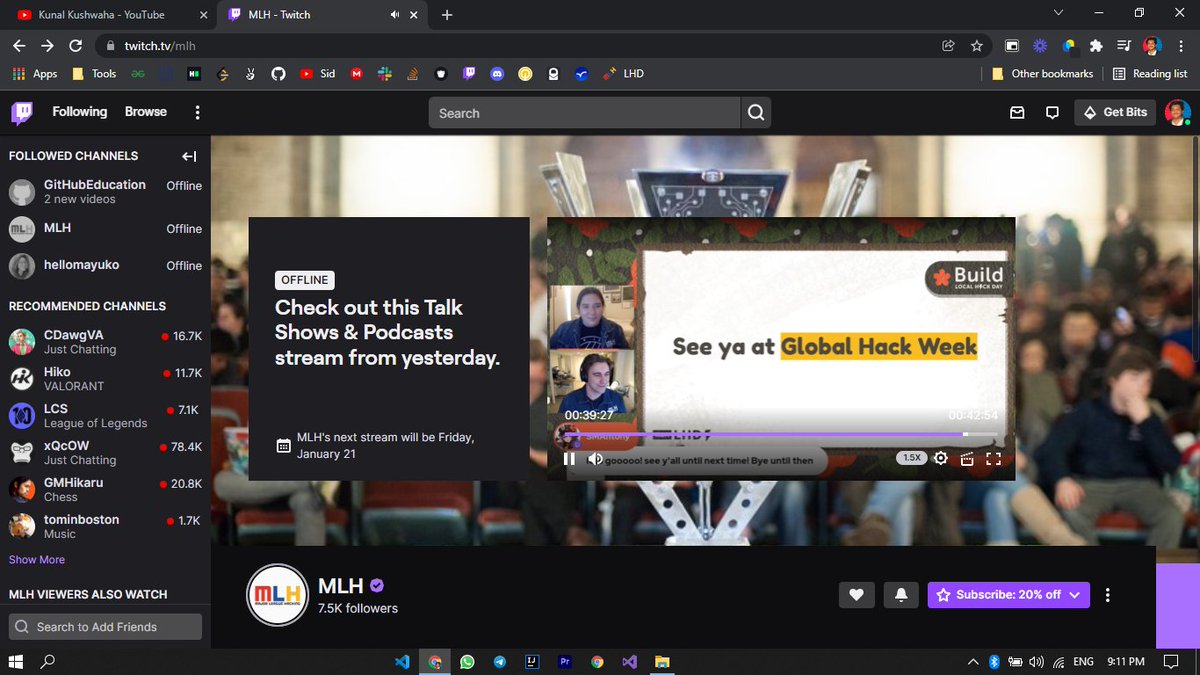Open the GitHub bookmark in bookmarks bar

point(279,73)
